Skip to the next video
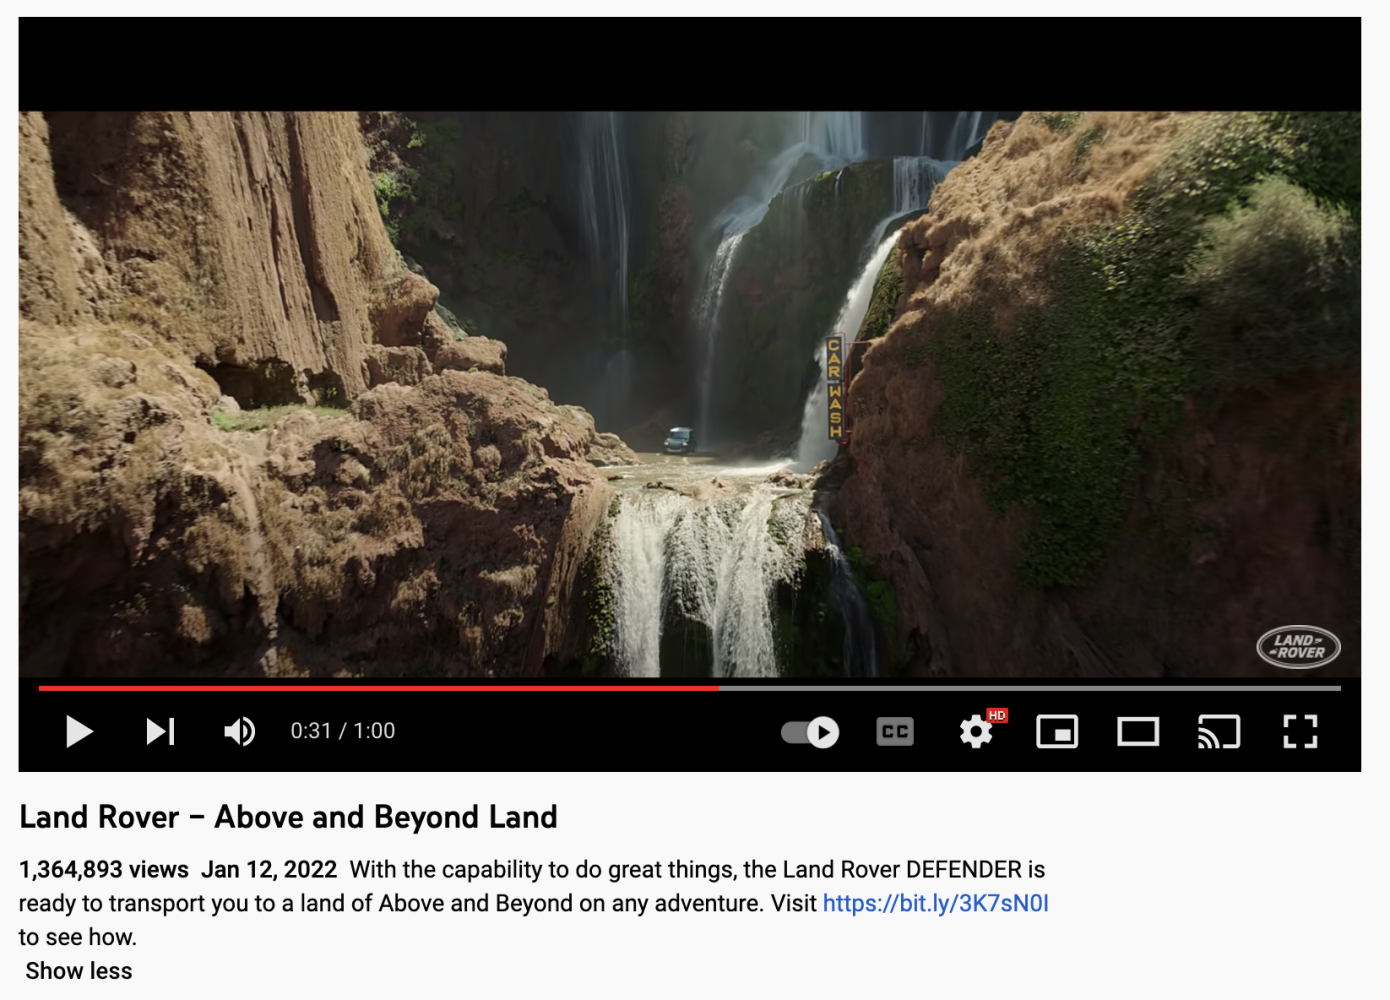 pos(160,732)
